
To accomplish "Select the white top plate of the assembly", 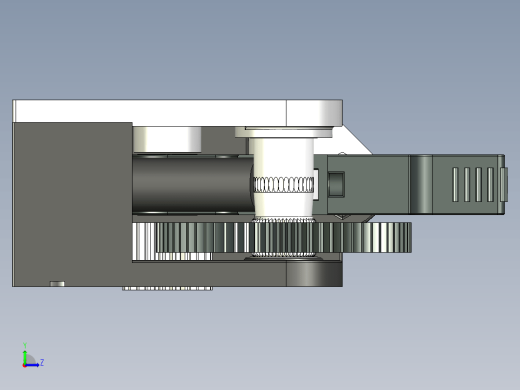I will coord(177,112).
